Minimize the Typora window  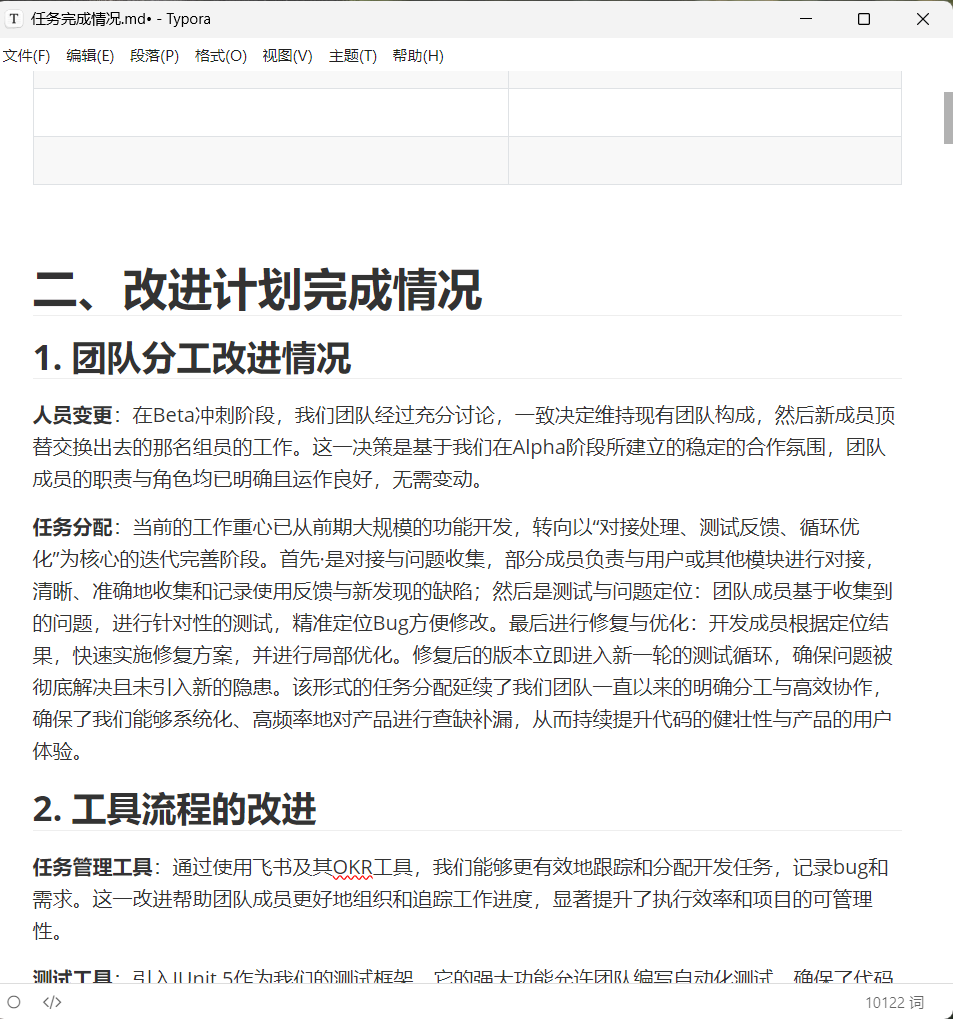(806, 19)
